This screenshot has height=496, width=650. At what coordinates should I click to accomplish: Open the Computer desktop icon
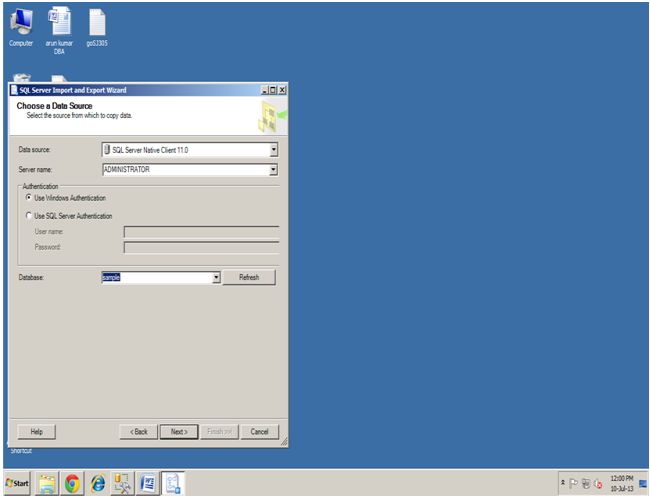[21, 27]
